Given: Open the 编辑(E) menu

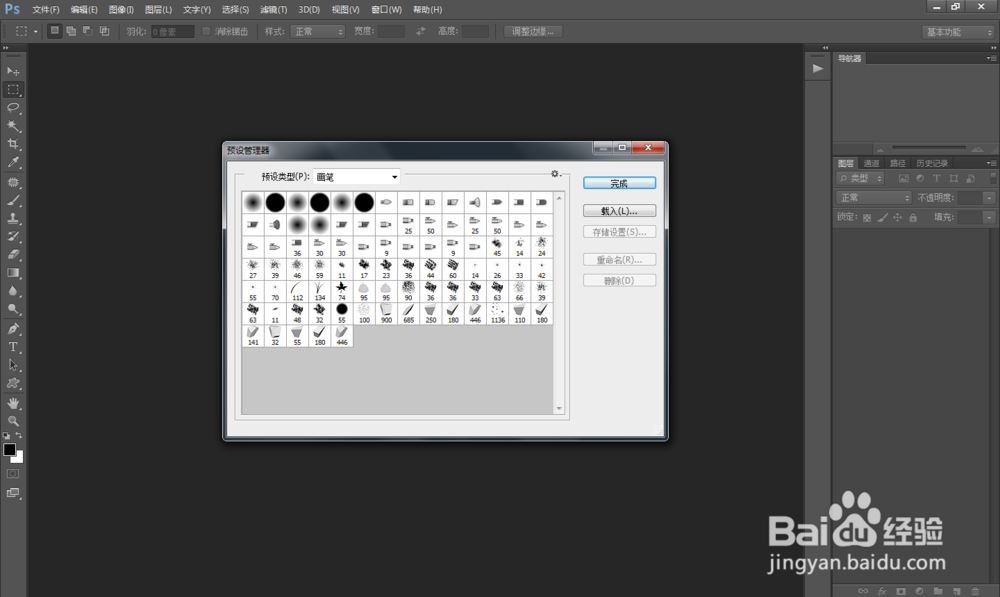Looking at the screenshot, I should click(84, 10).
